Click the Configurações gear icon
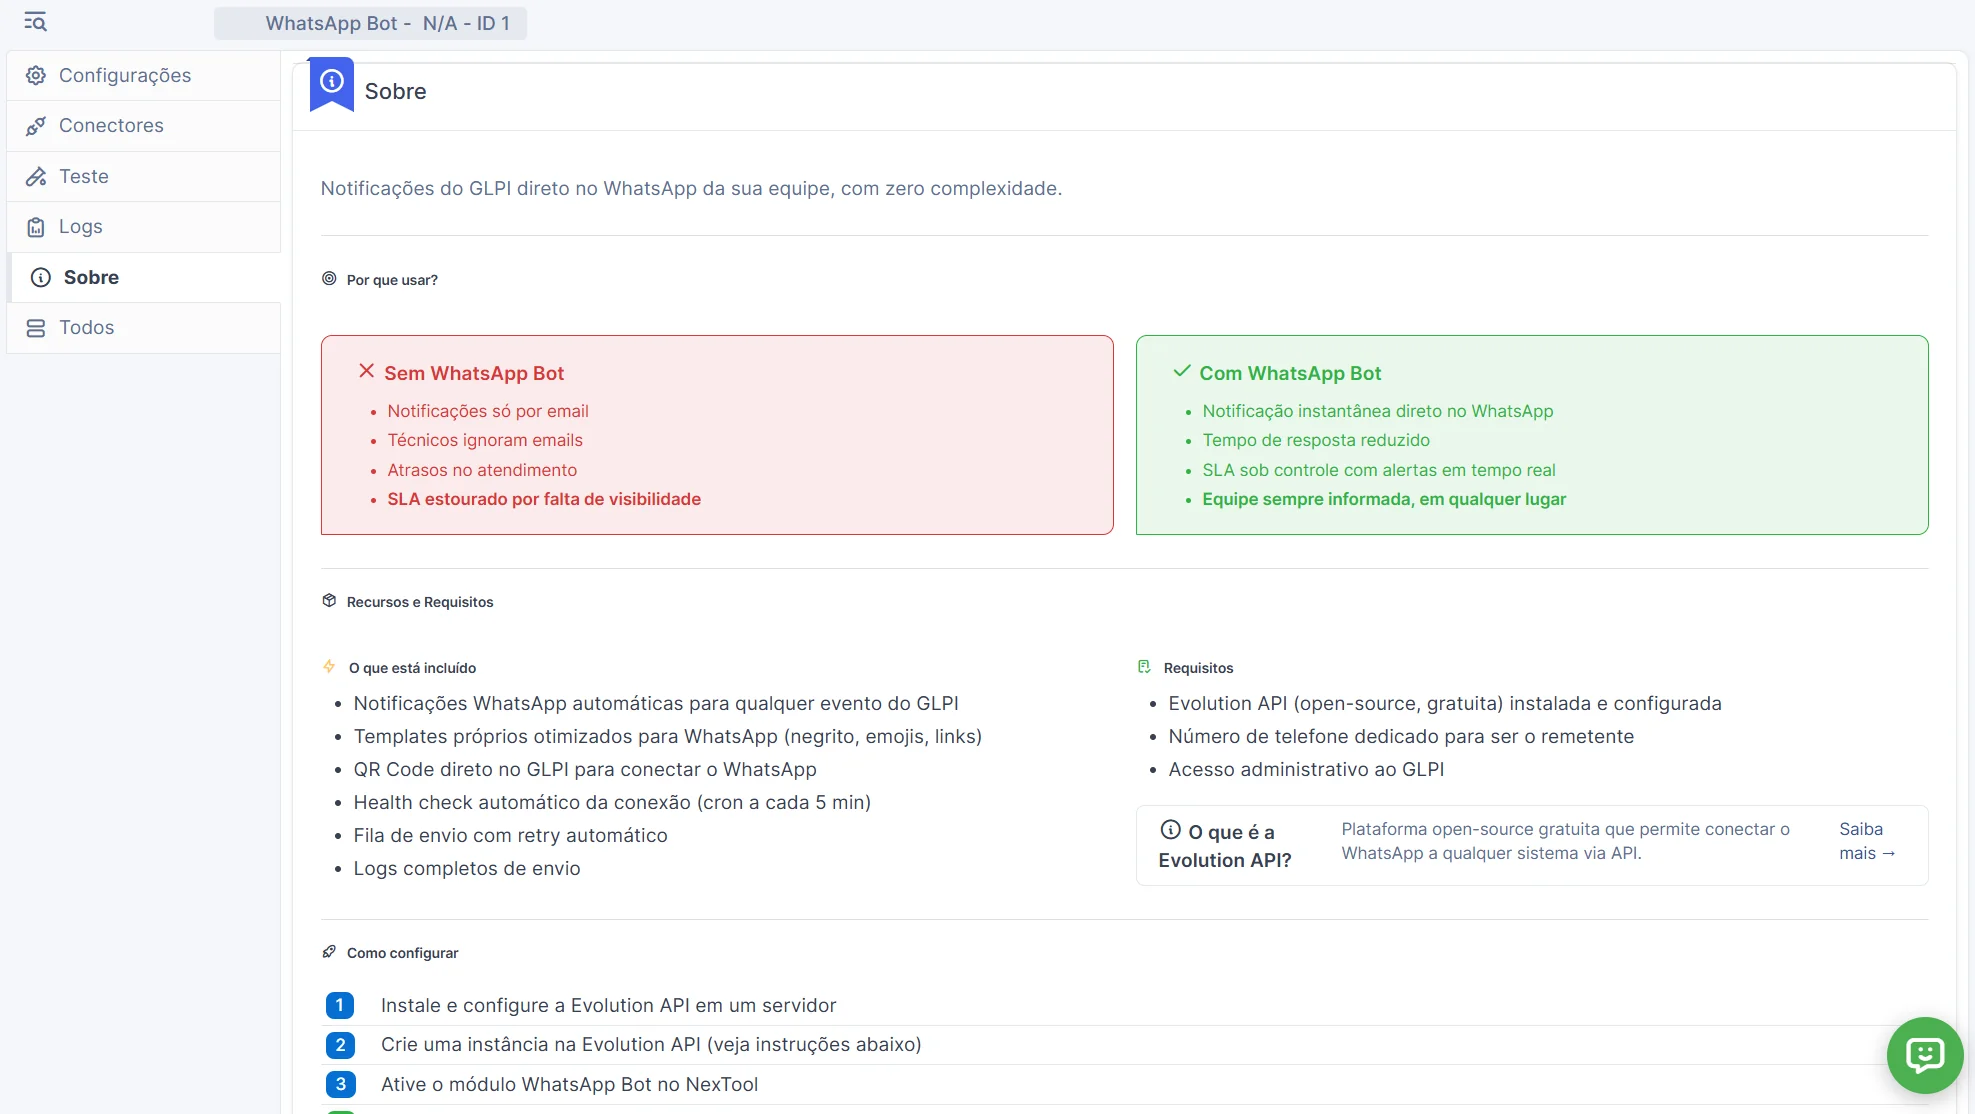 pyautogui.click(x=36, y=75)
